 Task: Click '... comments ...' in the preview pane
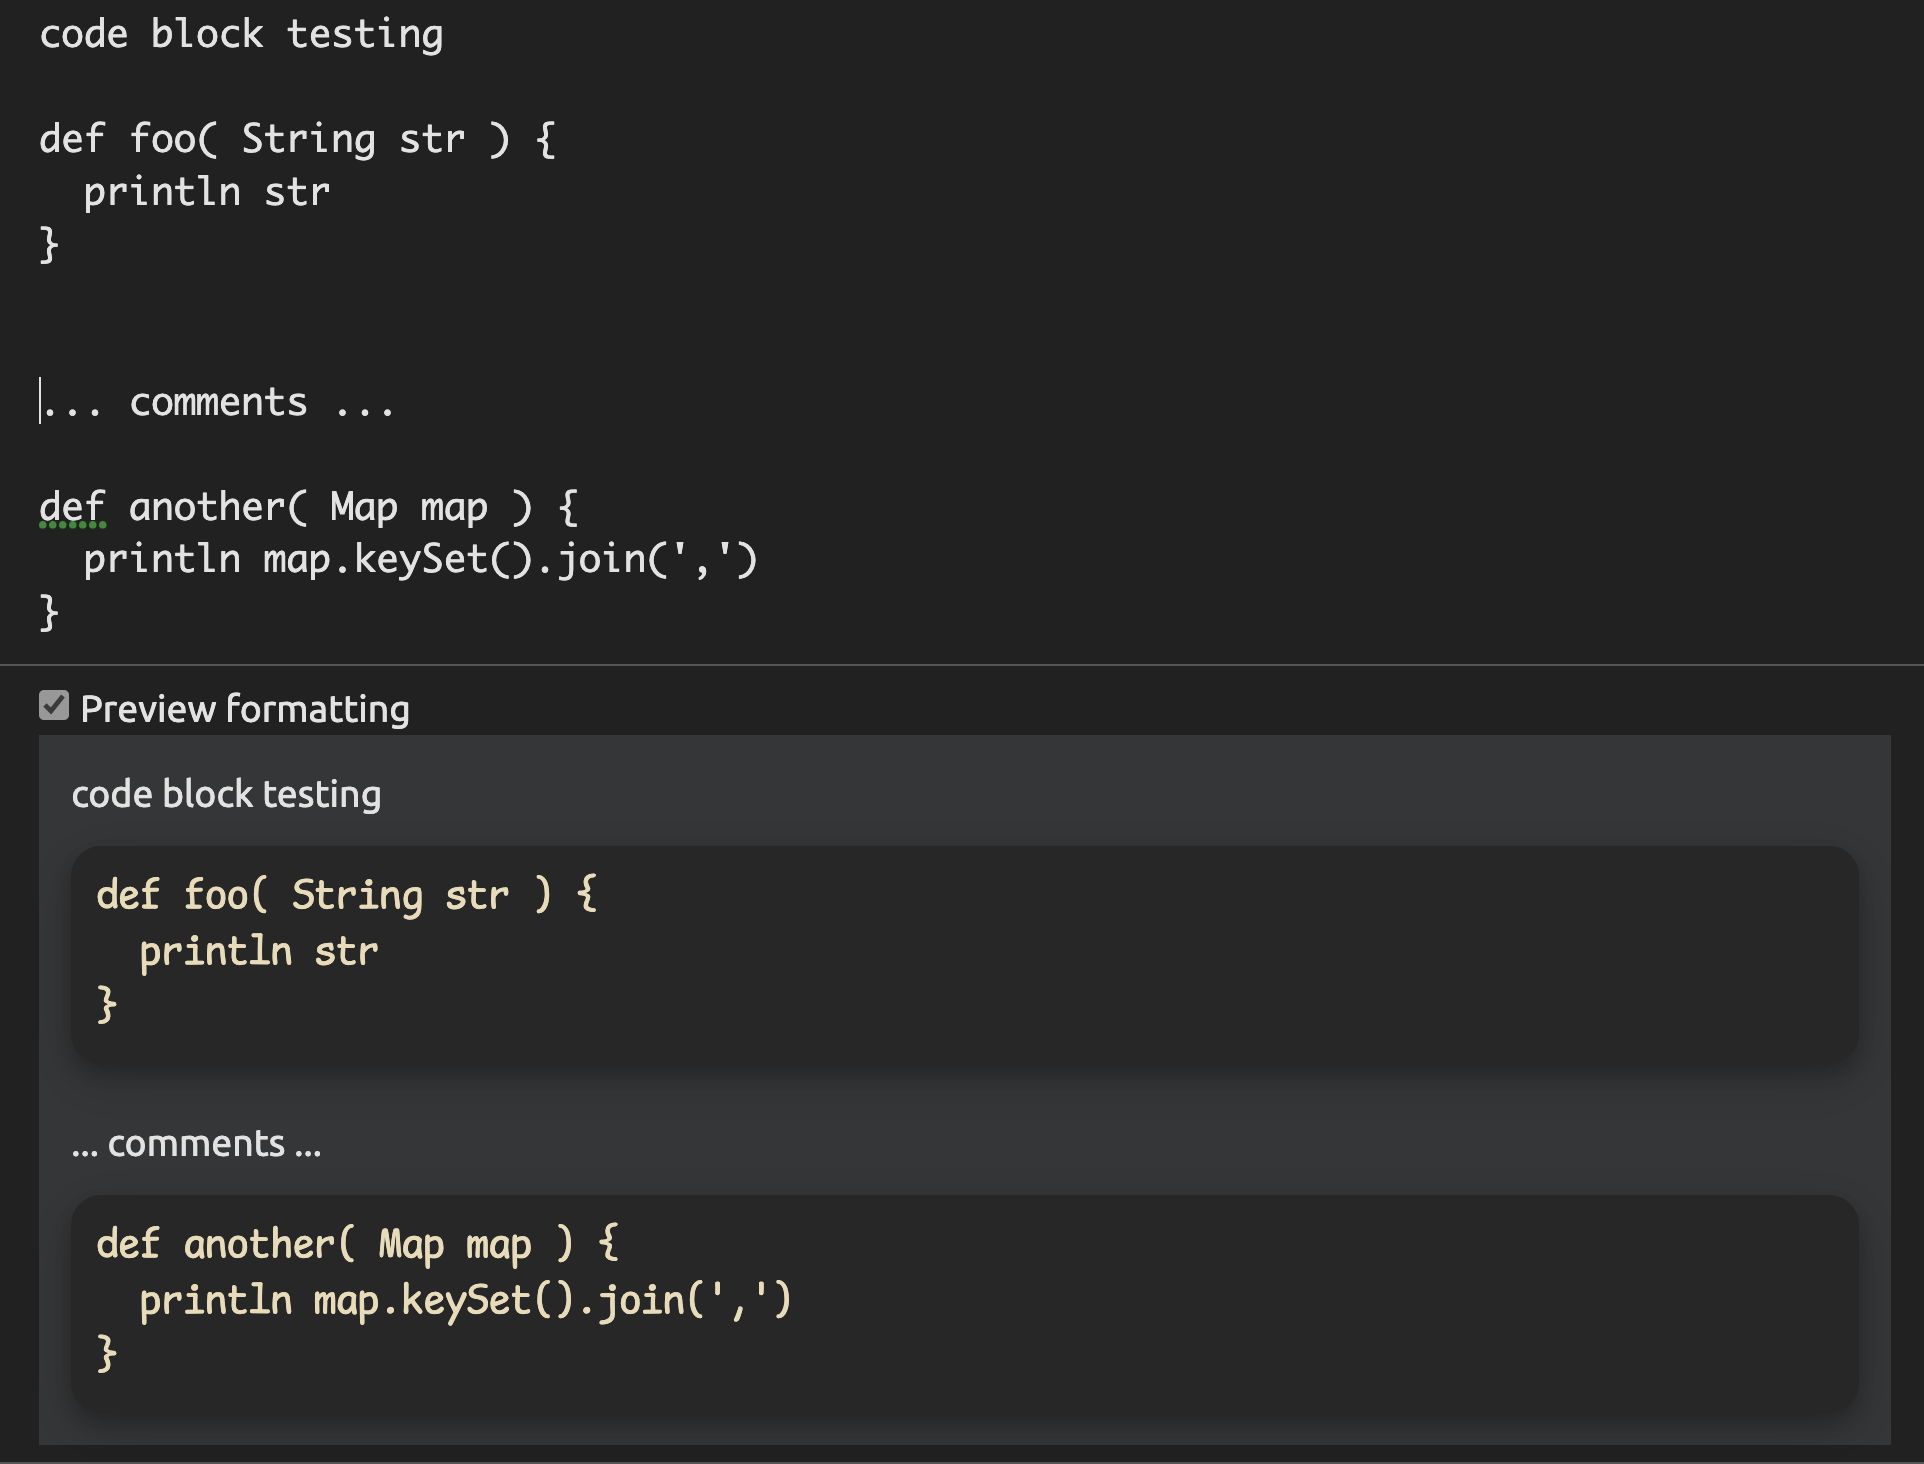[197, 1143]
